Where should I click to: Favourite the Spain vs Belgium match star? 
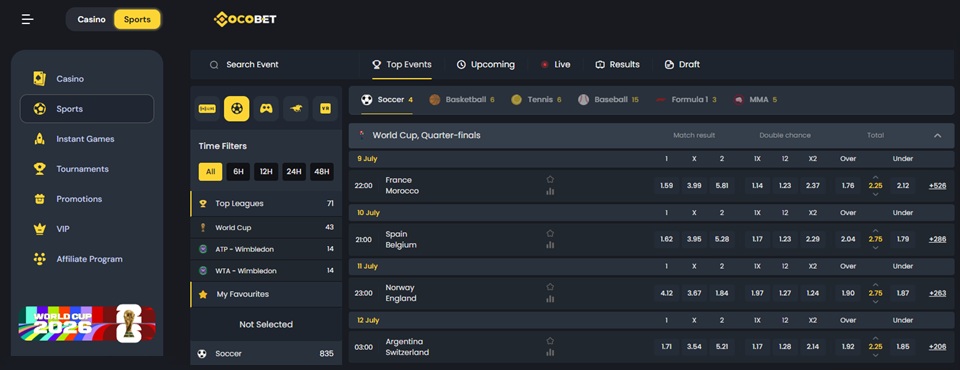pos(550,233)
